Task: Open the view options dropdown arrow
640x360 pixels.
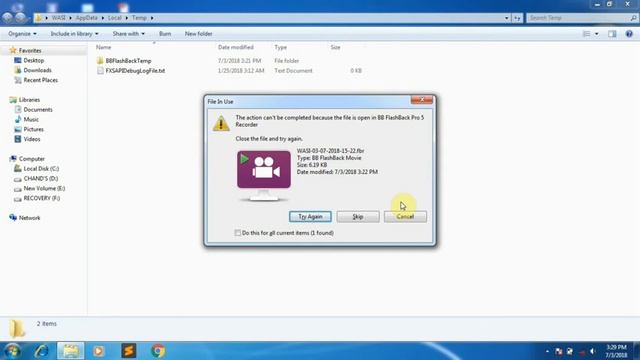Action: tap(597, 34)
